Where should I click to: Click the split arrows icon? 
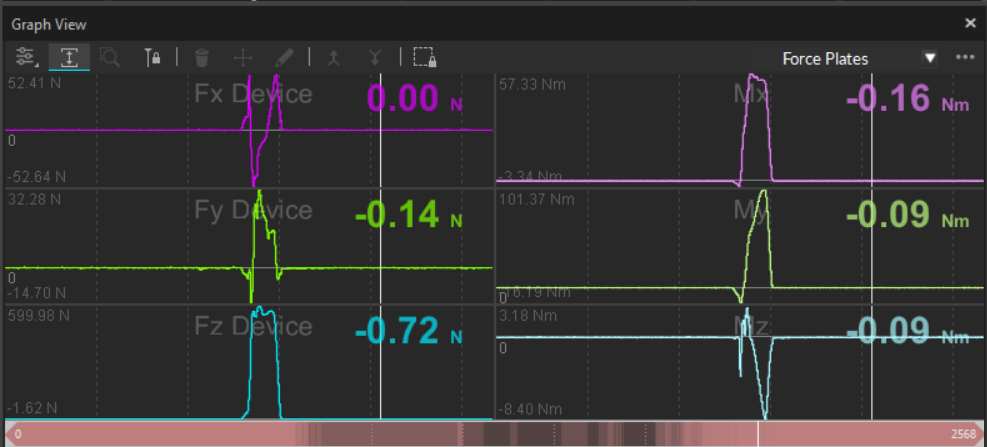point(375,58)
